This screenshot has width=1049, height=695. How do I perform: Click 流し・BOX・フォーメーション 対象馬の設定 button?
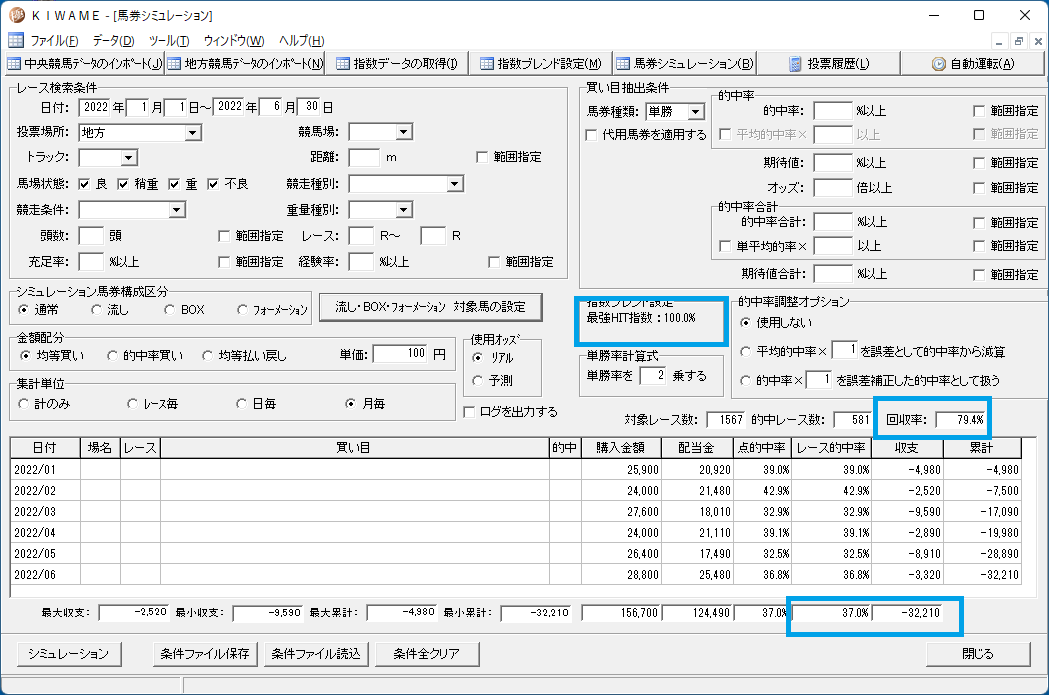430,307
